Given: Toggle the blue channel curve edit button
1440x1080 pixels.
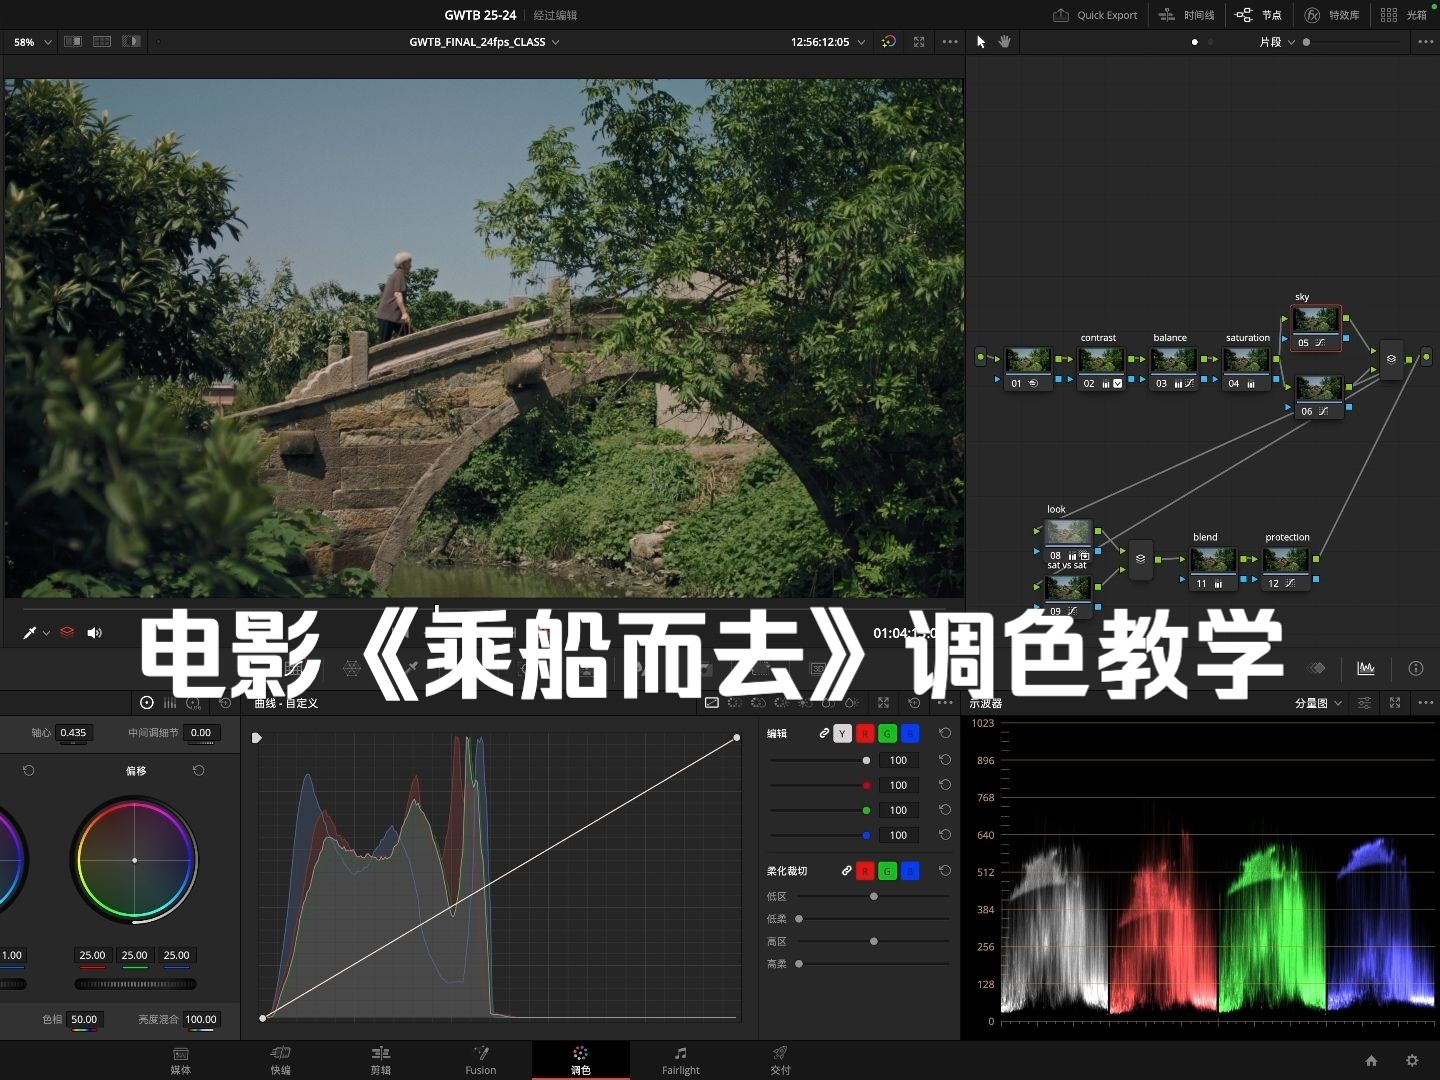Looking at the screenshot, I should [x=910, y=734].
